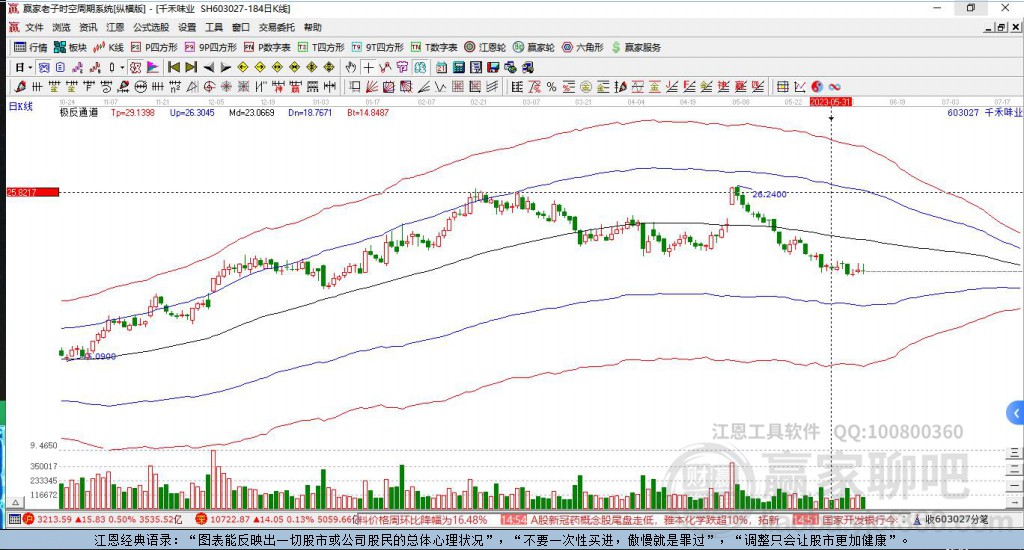This screenshot has height=550, width=1024.
Task: Click the 日K线 chart label
Action: point(20,106)
